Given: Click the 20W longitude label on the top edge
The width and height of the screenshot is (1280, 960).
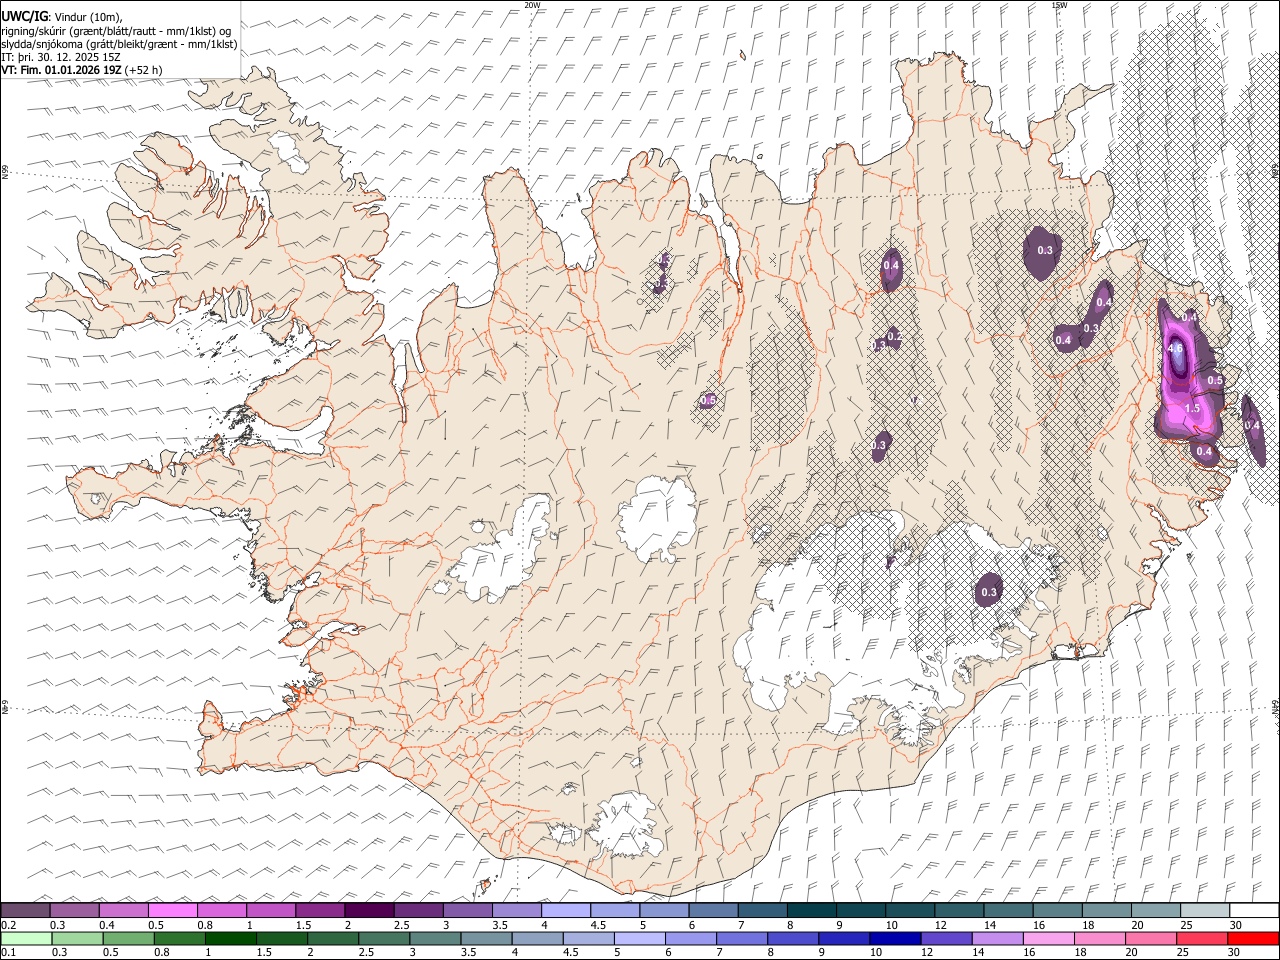Looking at the screenshot, I should pos(532,5).
